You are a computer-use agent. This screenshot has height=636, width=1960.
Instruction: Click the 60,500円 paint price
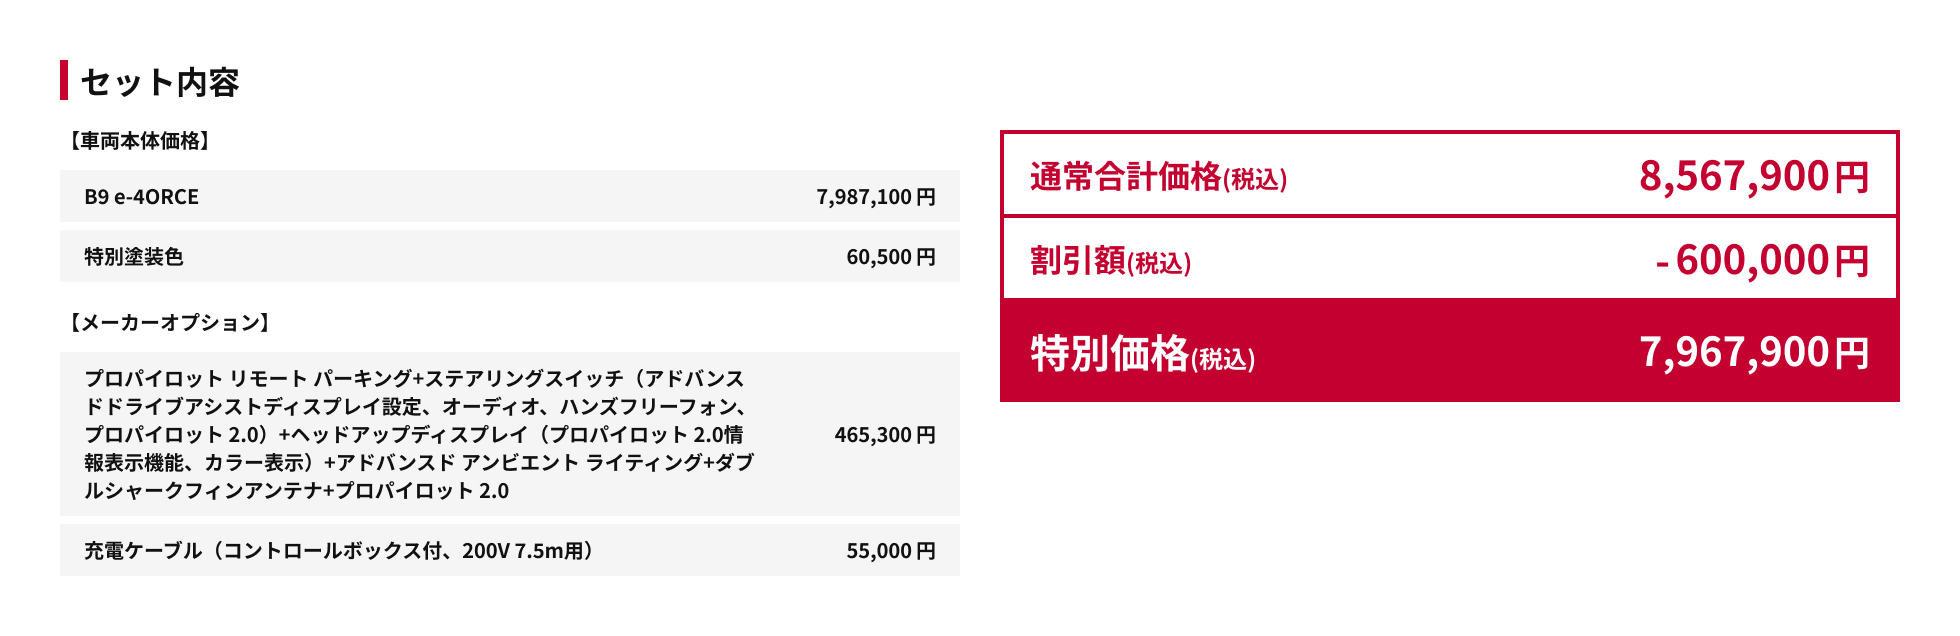coord(890,257)
